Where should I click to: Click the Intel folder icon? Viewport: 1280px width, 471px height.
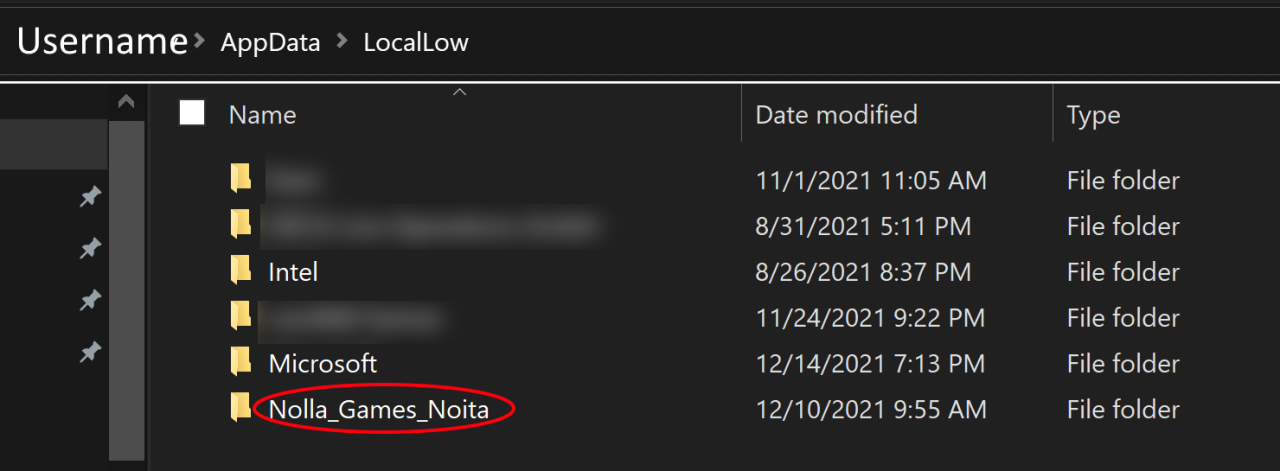[x=240, y=270]
